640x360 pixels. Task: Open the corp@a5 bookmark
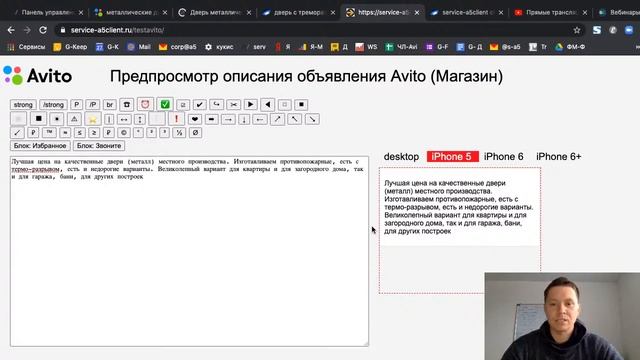(178, 47)
